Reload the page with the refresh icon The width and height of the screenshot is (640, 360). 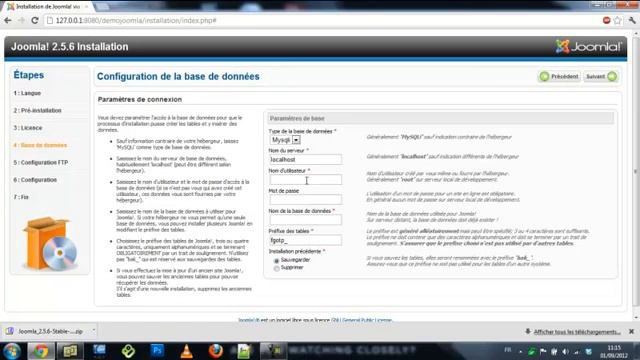(x=35, y=20)
